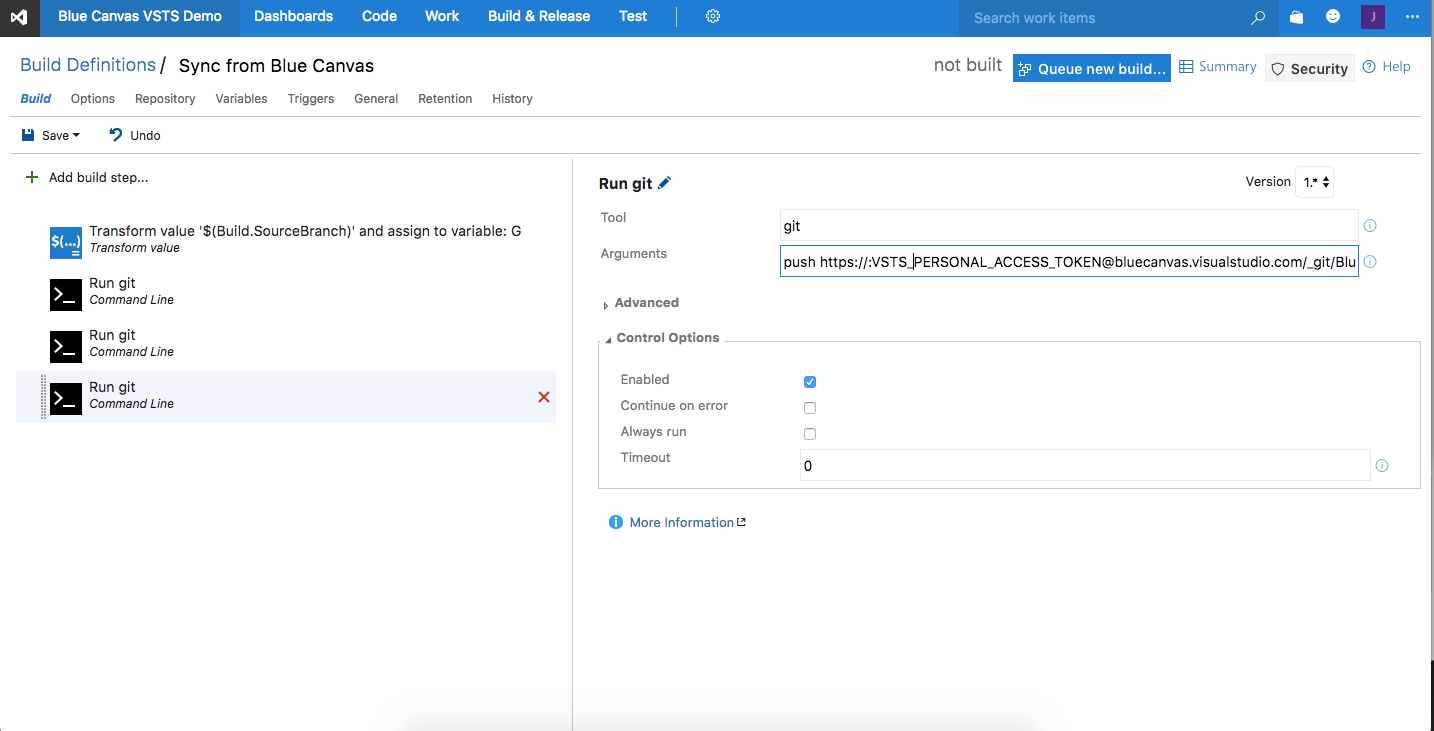Image resolution: width=1434 pixels, height=731 pixels.
Task: Click the 'Sync from Blue Canvas' definition title
Action: (x=276, y=66)
